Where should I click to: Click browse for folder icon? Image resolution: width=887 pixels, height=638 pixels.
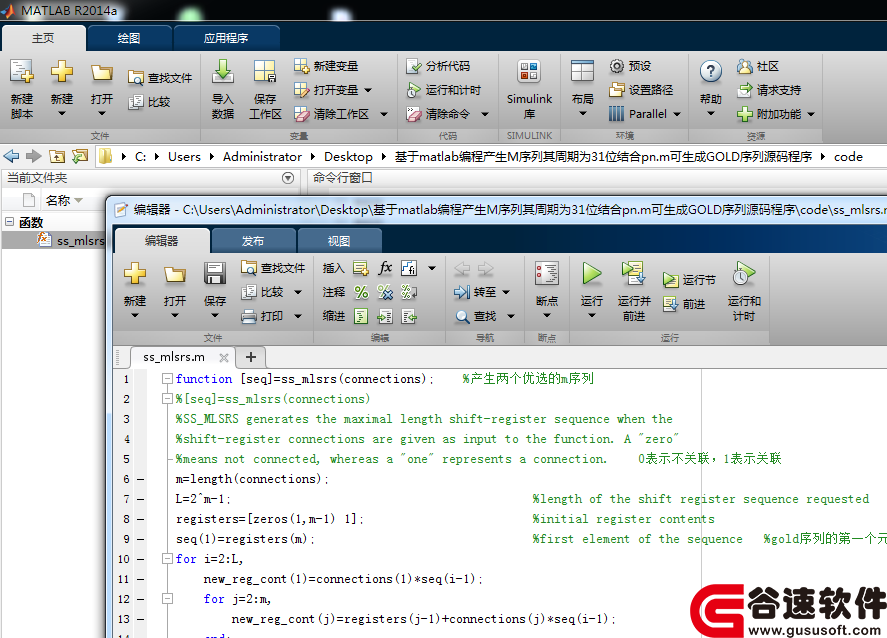(80, 157)
